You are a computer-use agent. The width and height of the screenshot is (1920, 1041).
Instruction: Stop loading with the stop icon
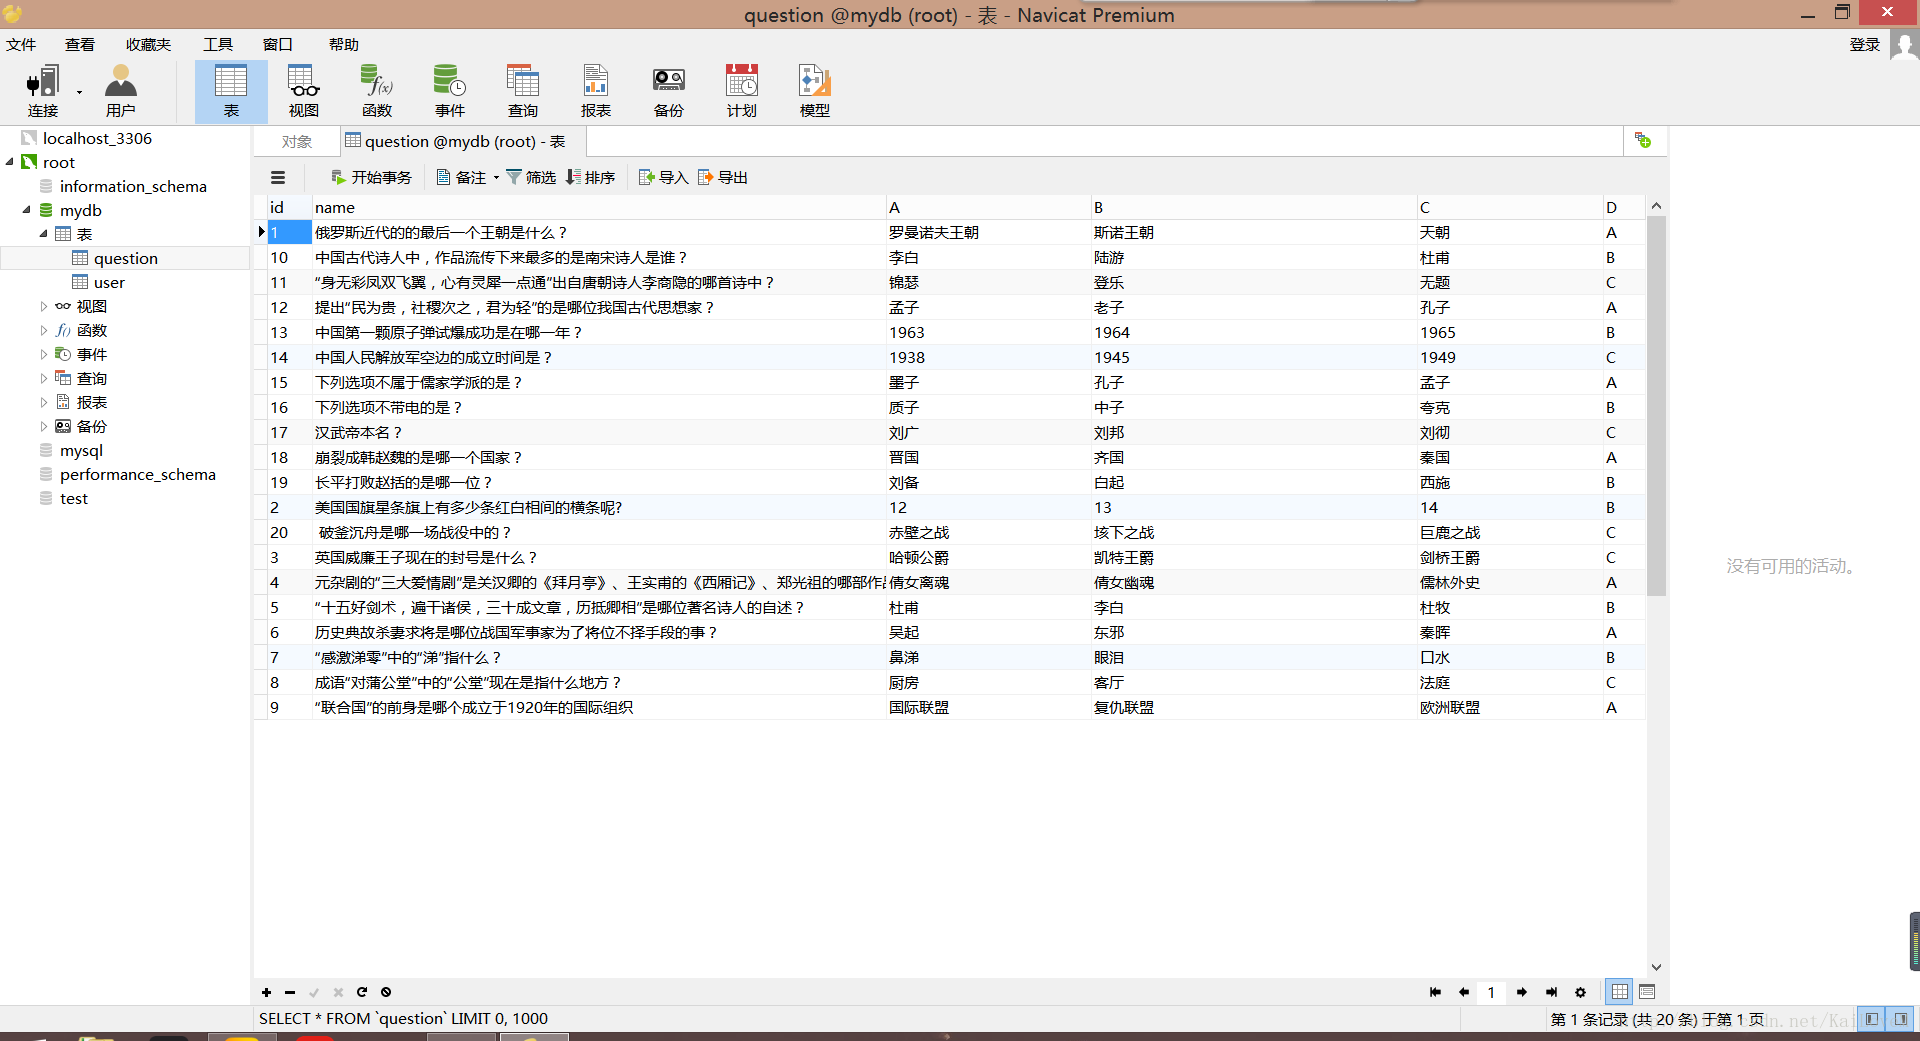386,992
